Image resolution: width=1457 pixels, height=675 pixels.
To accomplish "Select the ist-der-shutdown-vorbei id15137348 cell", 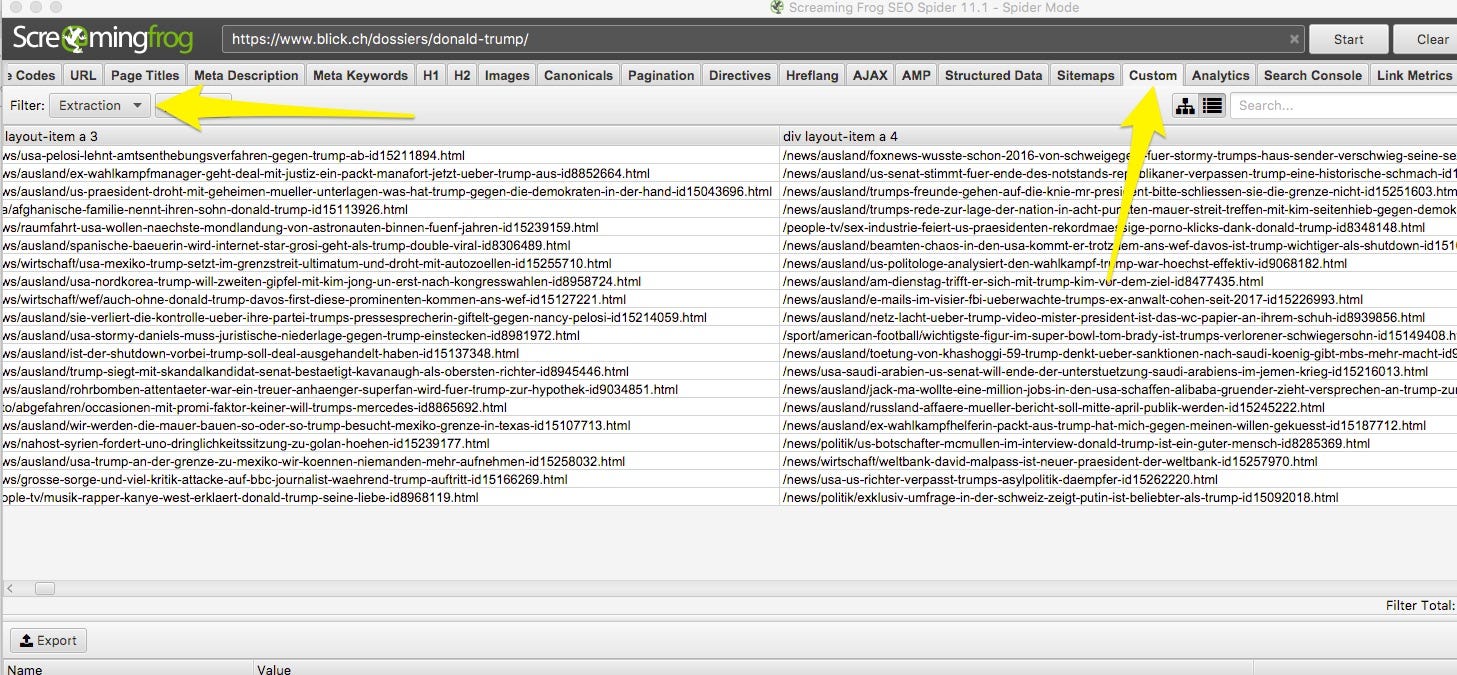I will click(391, 353).
